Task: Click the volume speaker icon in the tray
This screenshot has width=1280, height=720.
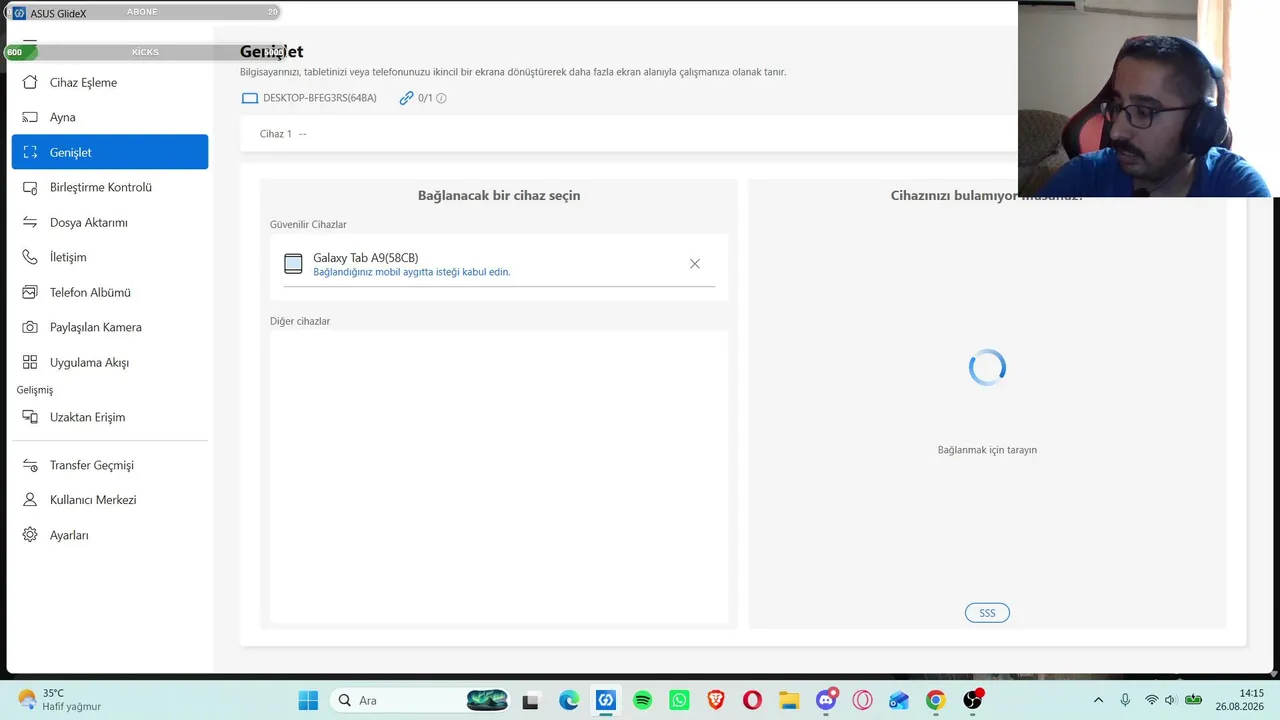Action: (x=1171, y=700)
